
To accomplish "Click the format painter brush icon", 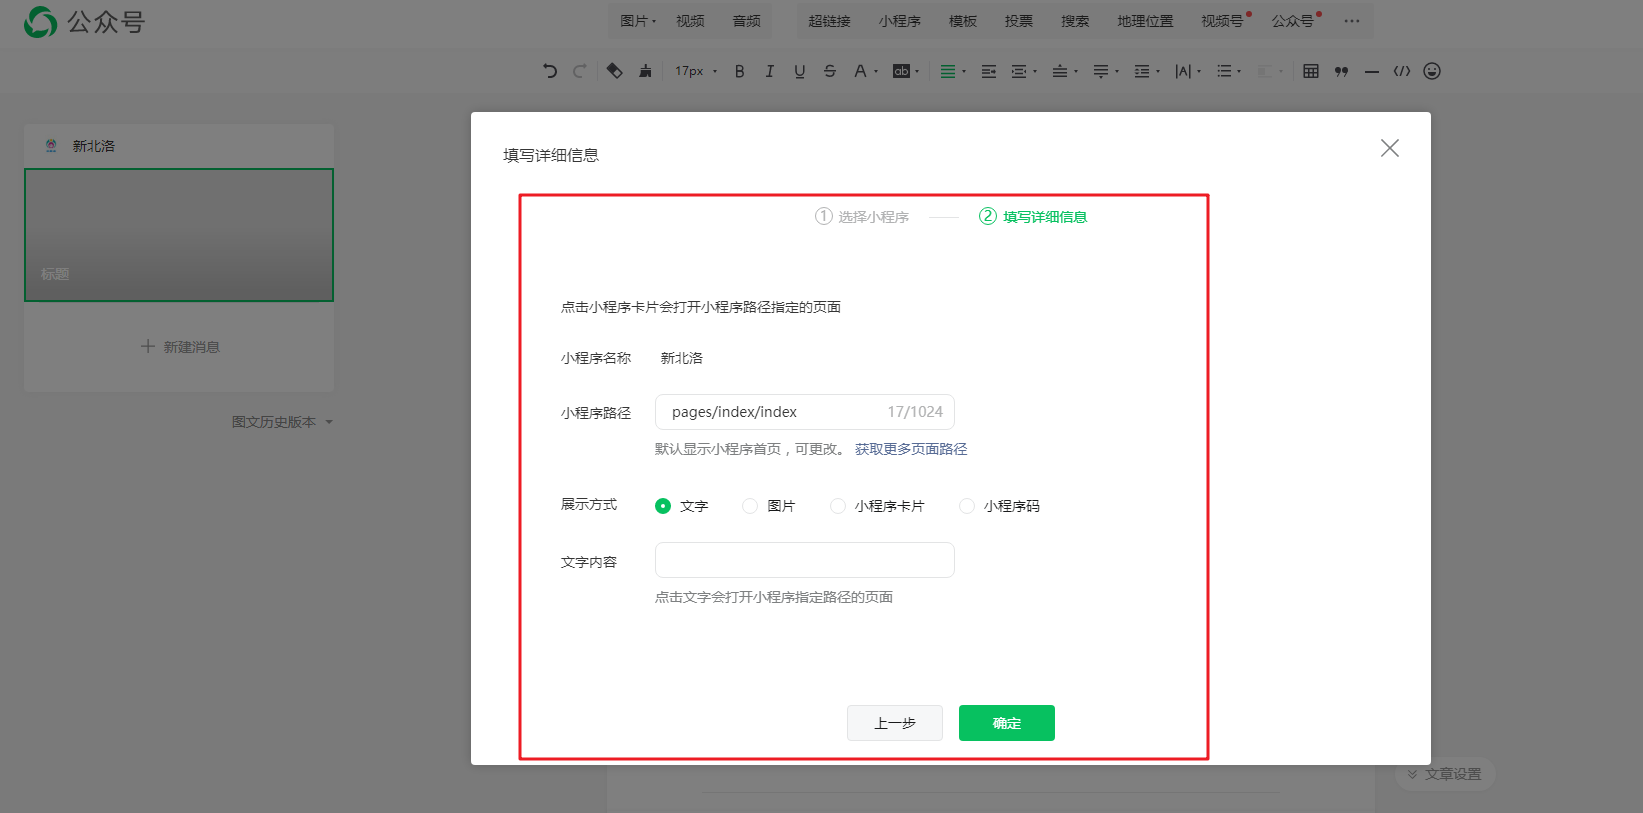I will click(645, 71).
